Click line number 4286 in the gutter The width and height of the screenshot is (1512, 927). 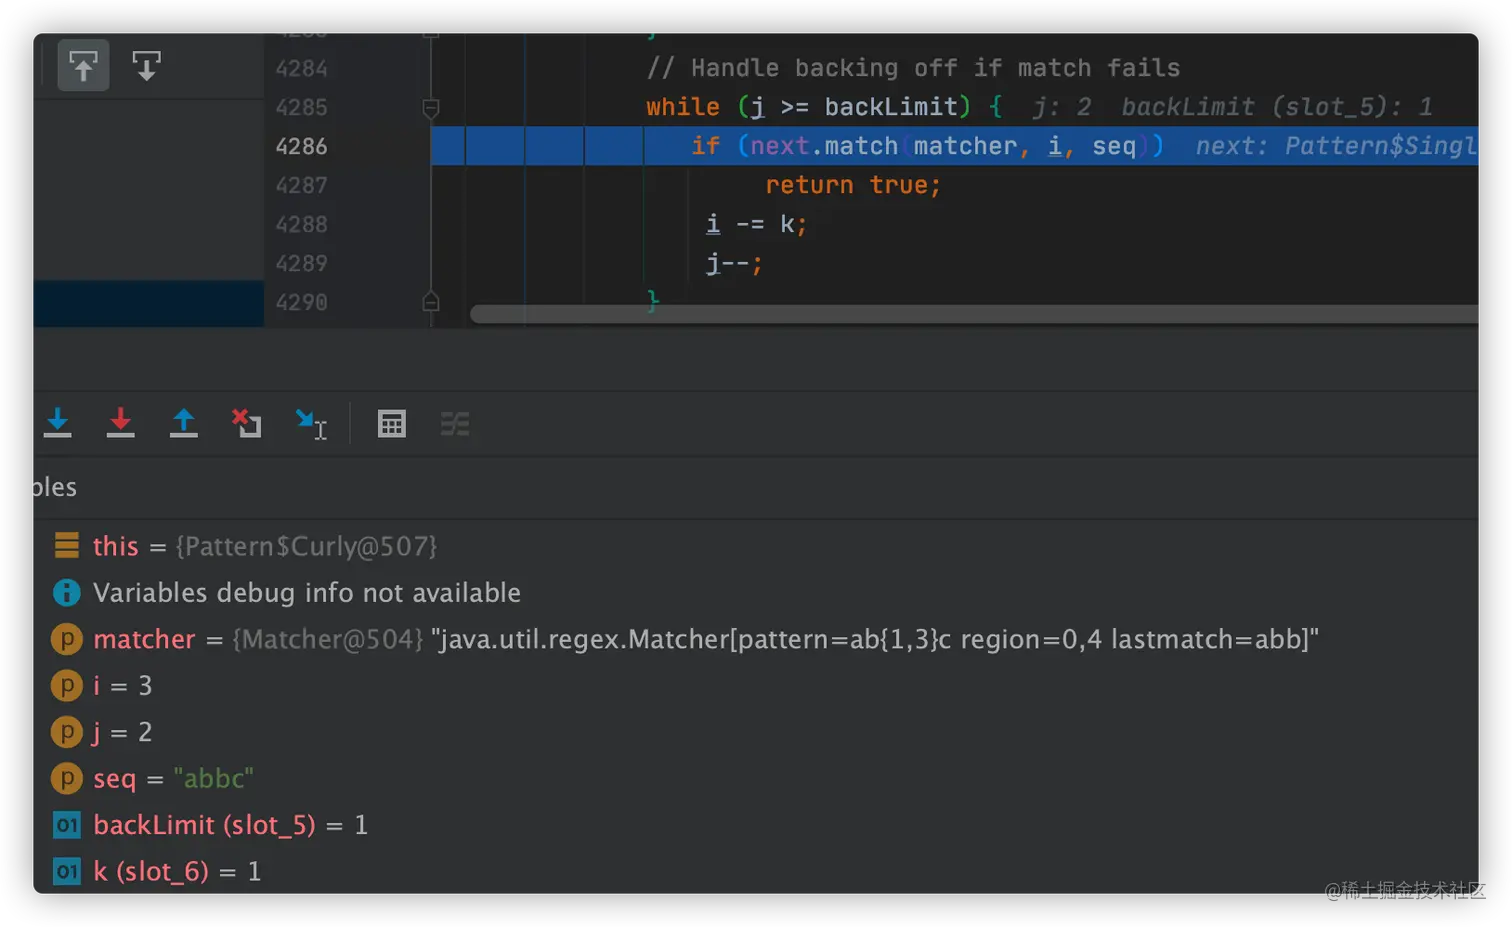[301, 146]
